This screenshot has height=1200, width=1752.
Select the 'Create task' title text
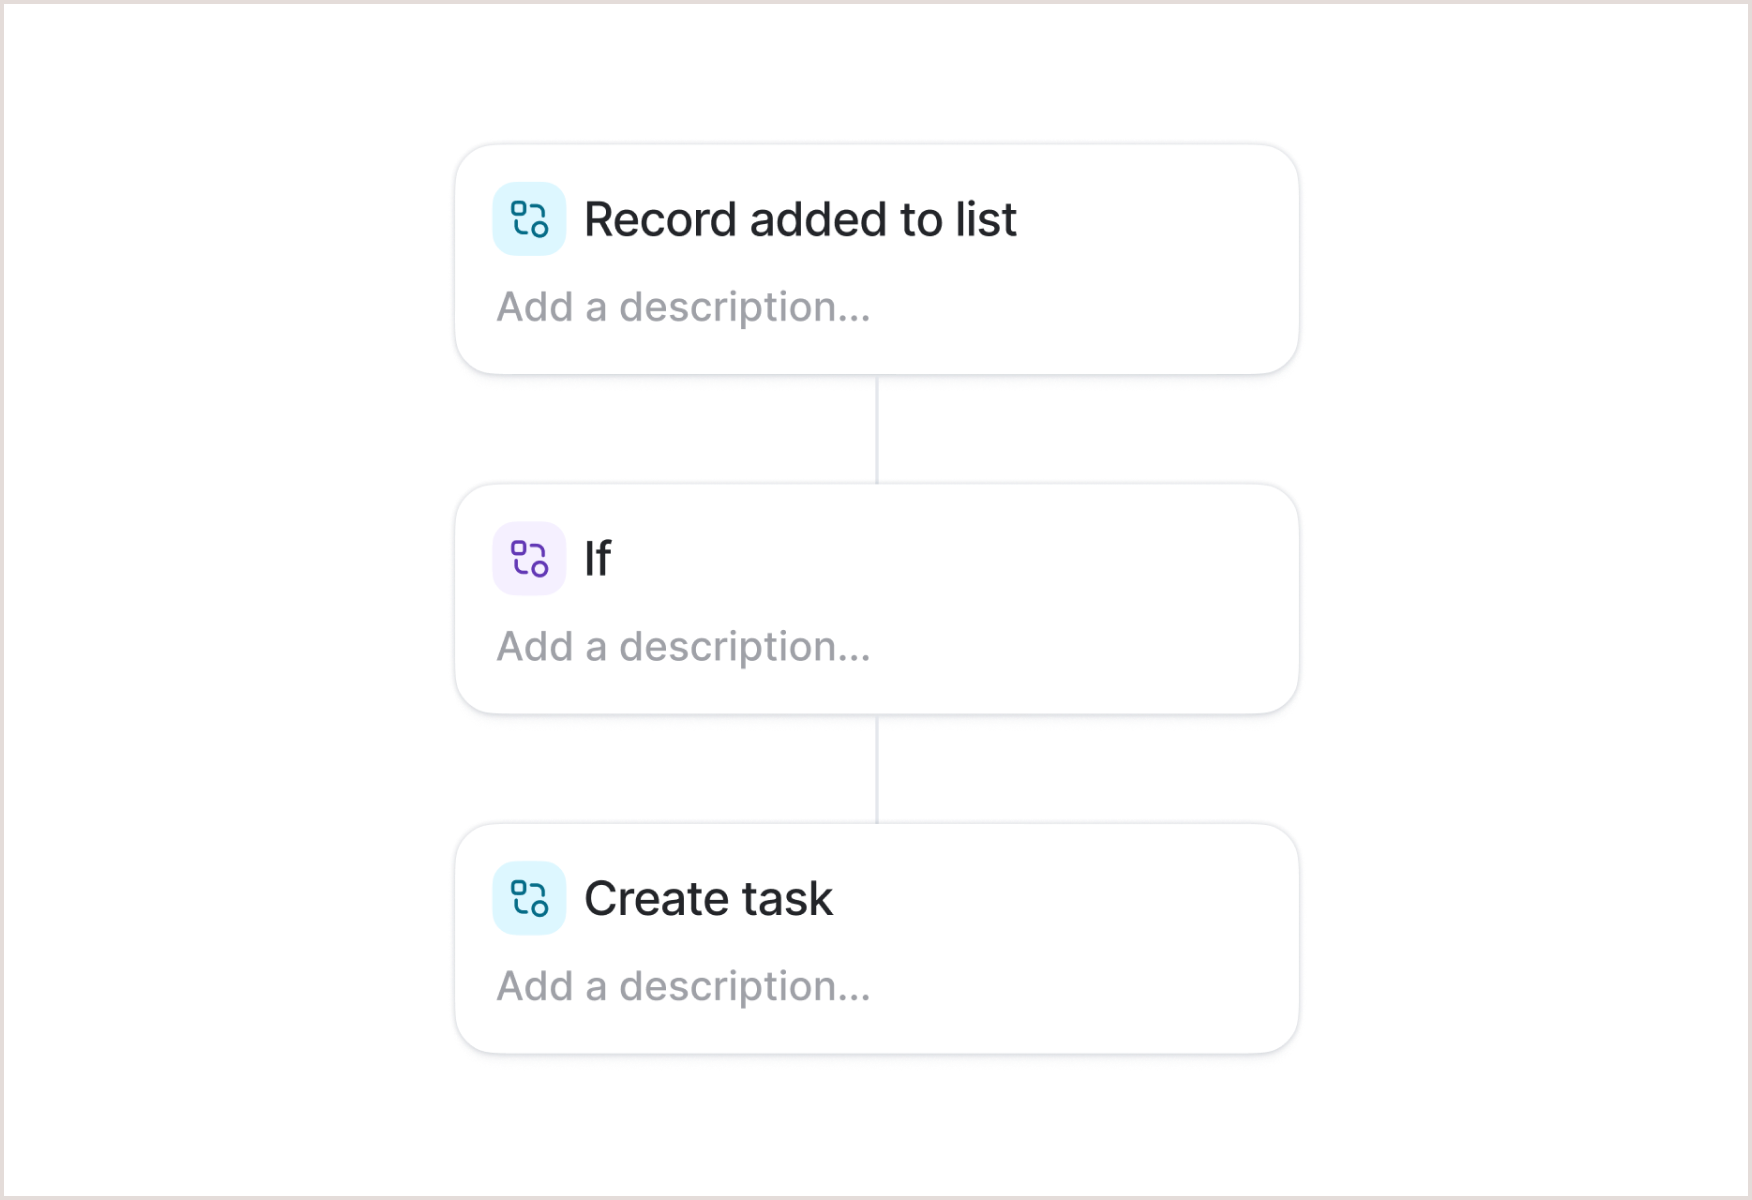pyautogui.click(x=708, y=898)
